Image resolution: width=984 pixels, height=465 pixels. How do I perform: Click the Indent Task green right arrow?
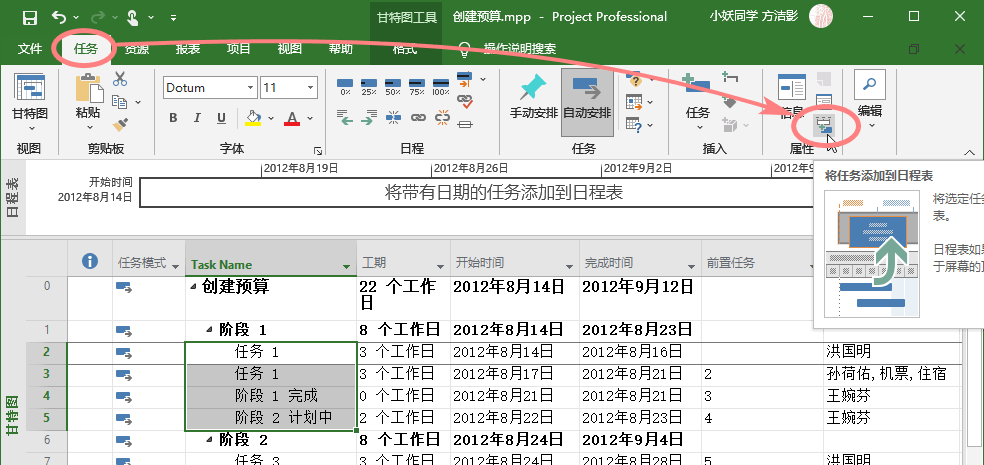(369, 117)
